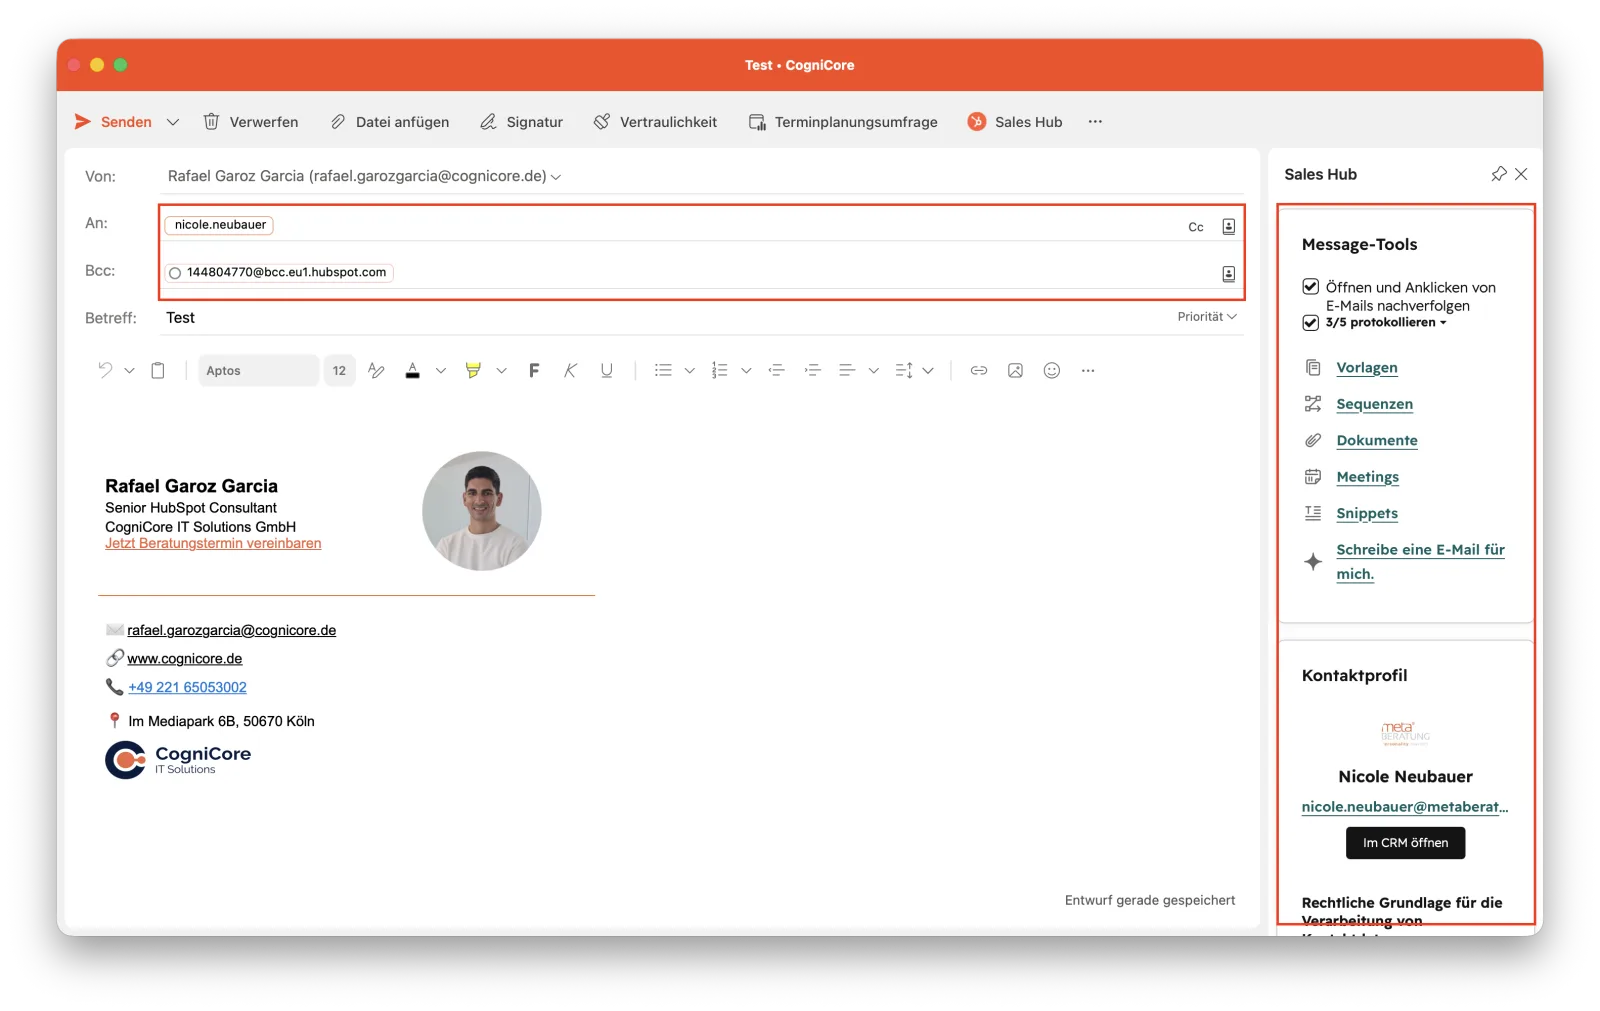Toggle italic (K) formatting
Screen dimensions: 1600x1011
570,371
